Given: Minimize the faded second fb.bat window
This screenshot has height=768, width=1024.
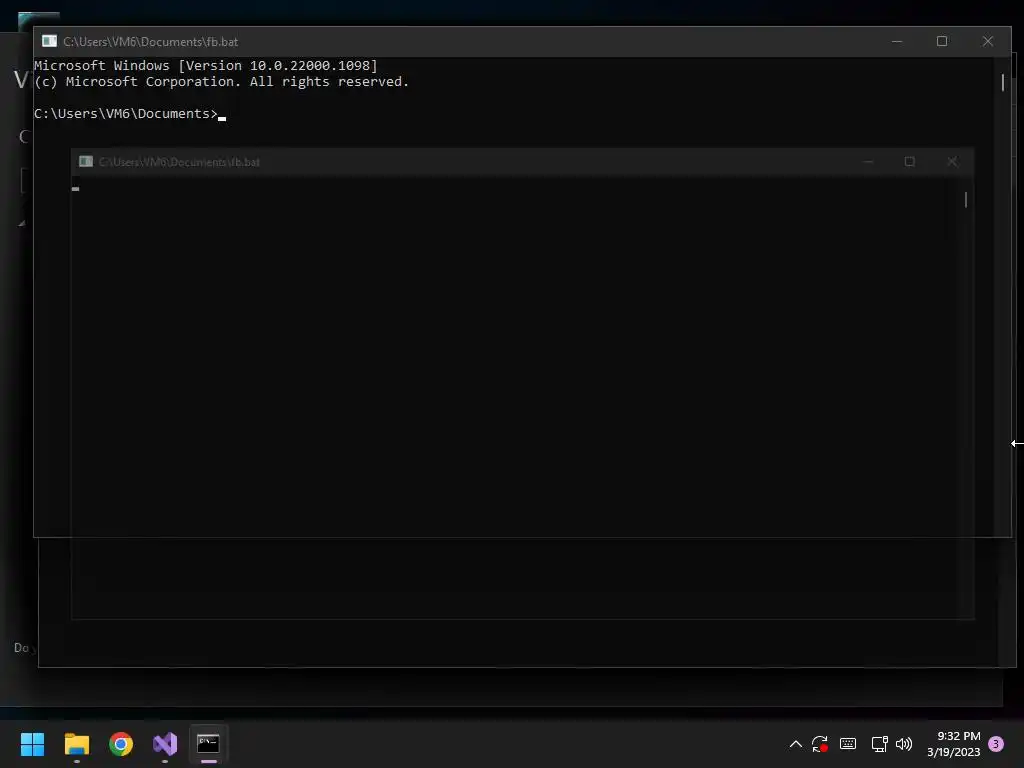Looking at the screenshot, I should (867, 162).
